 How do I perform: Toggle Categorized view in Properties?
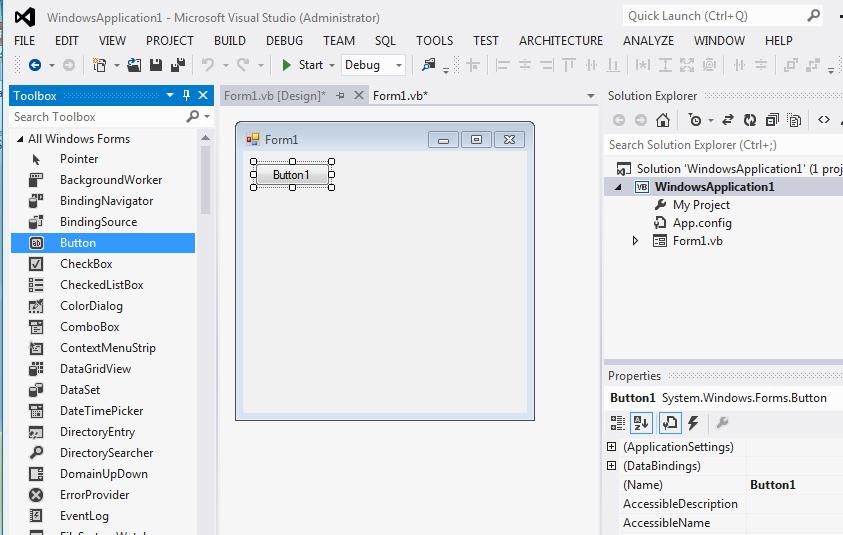617,423
